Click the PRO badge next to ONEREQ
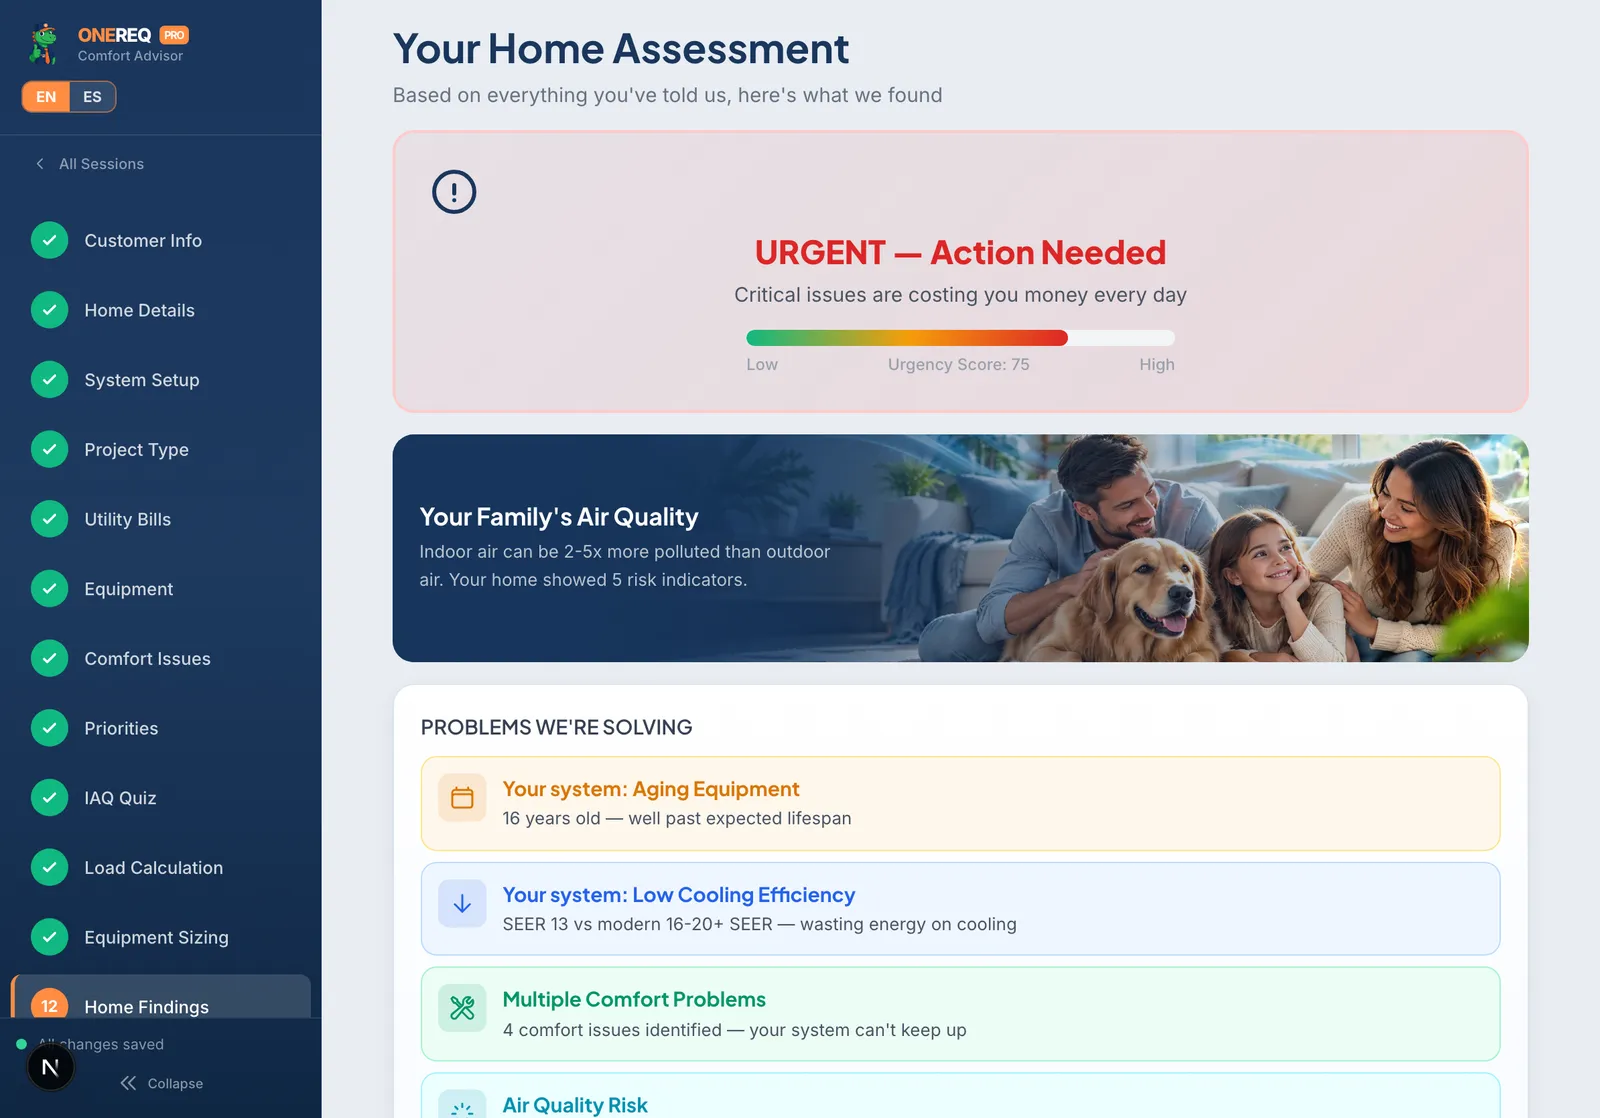This screenshot has width=1600, height=1118. tap(174, 35)
